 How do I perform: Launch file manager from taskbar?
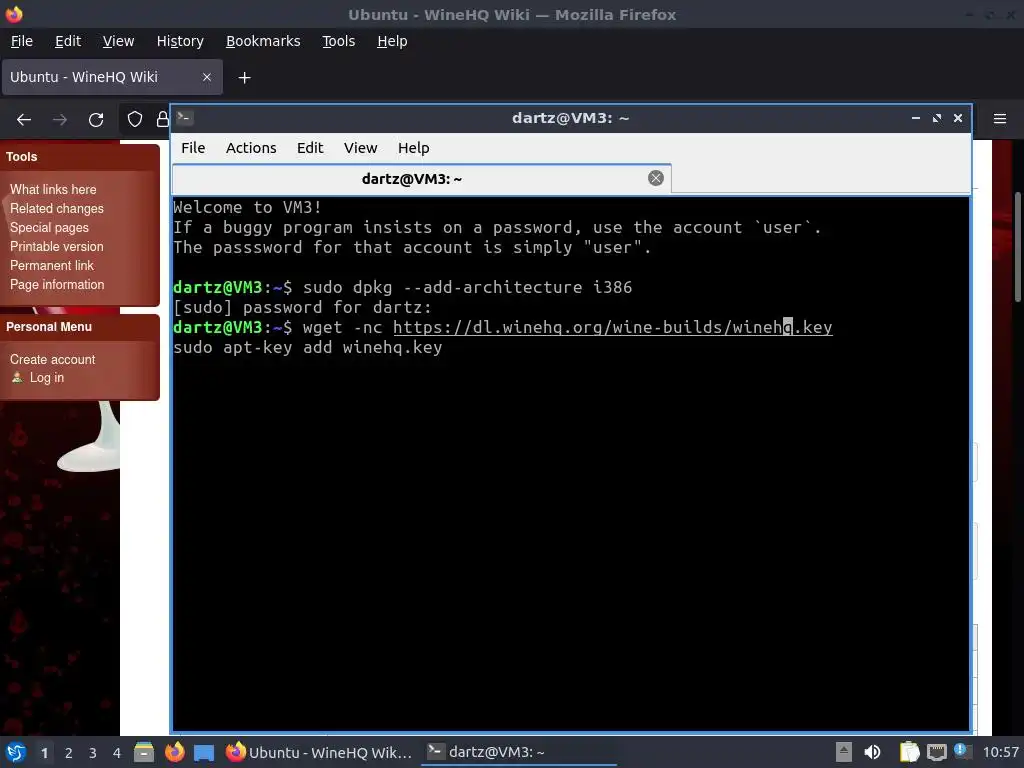point(144,752)
